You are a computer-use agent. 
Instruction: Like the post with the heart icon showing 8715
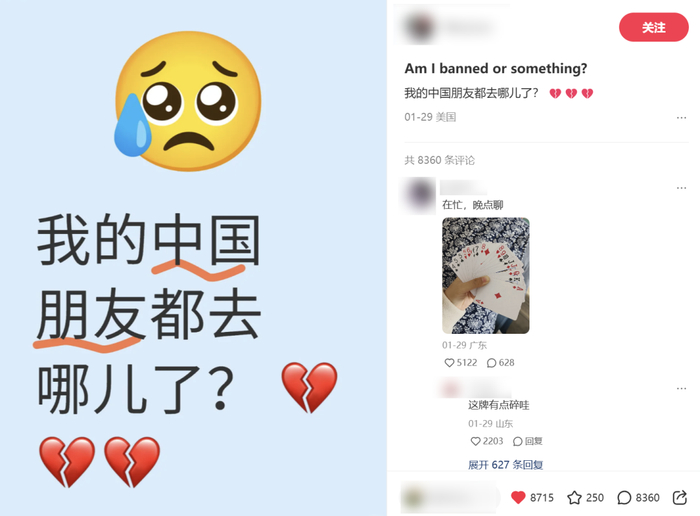click(518, 497)
